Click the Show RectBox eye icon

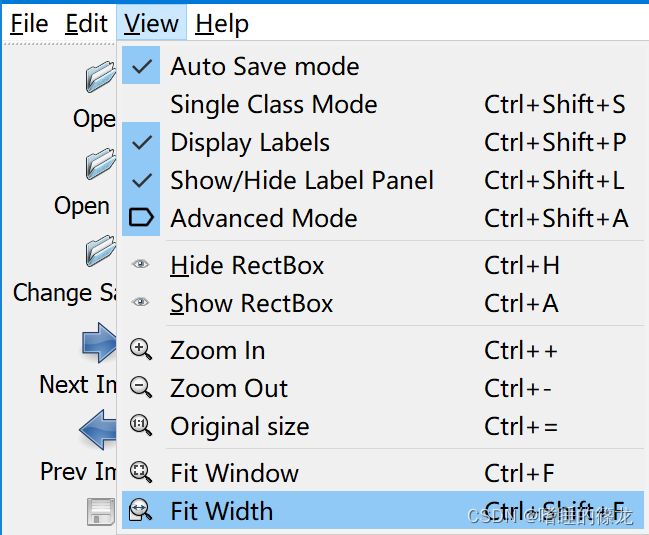coord(140,302)
